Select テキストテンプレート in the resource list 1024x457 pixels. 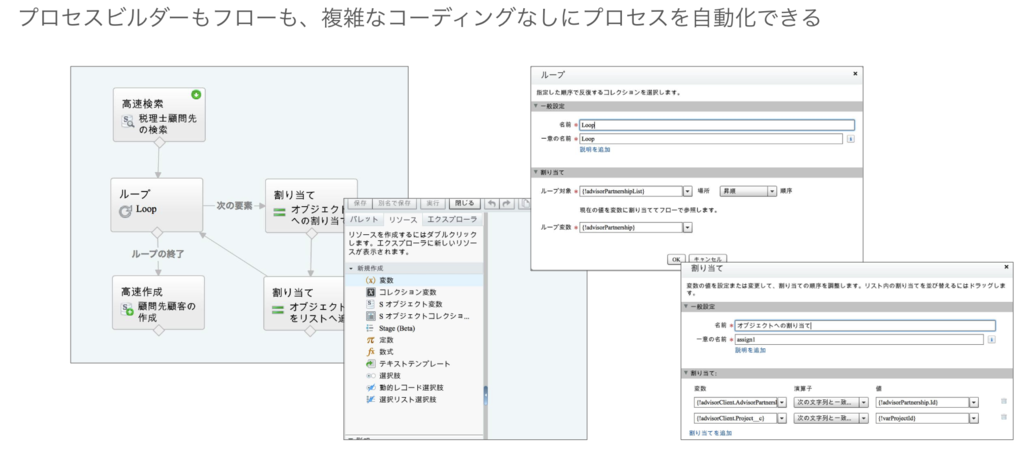414,364
